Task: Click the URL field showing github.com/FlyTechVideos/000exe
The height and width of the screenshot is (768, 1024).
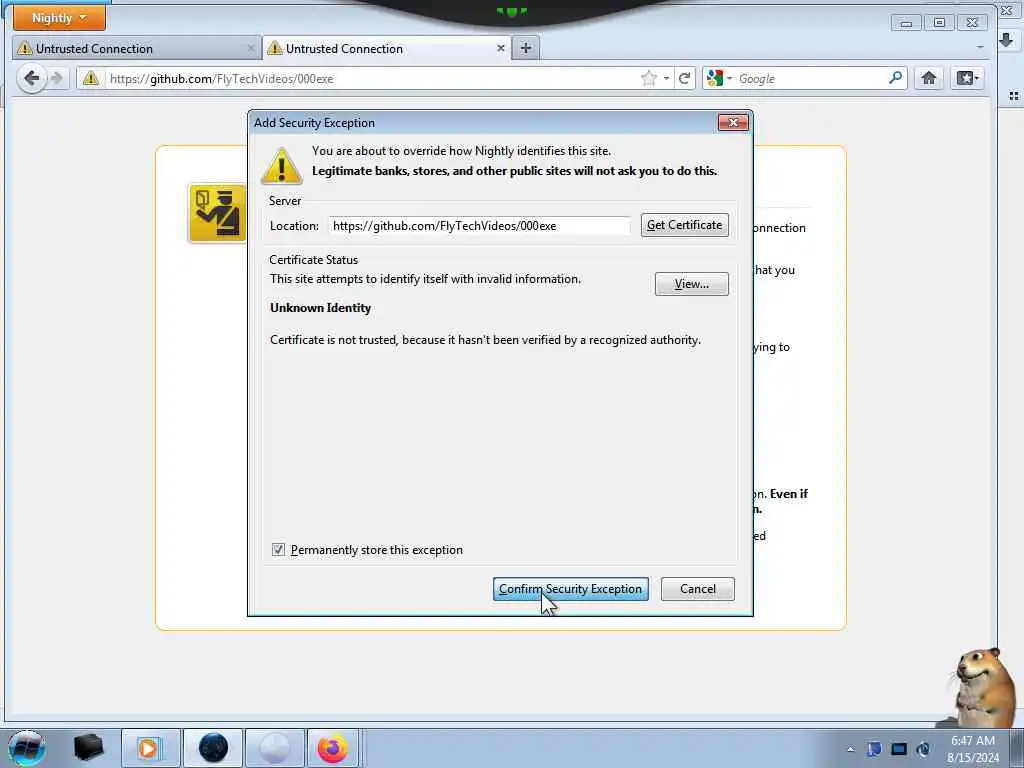Action: [372, 78]
